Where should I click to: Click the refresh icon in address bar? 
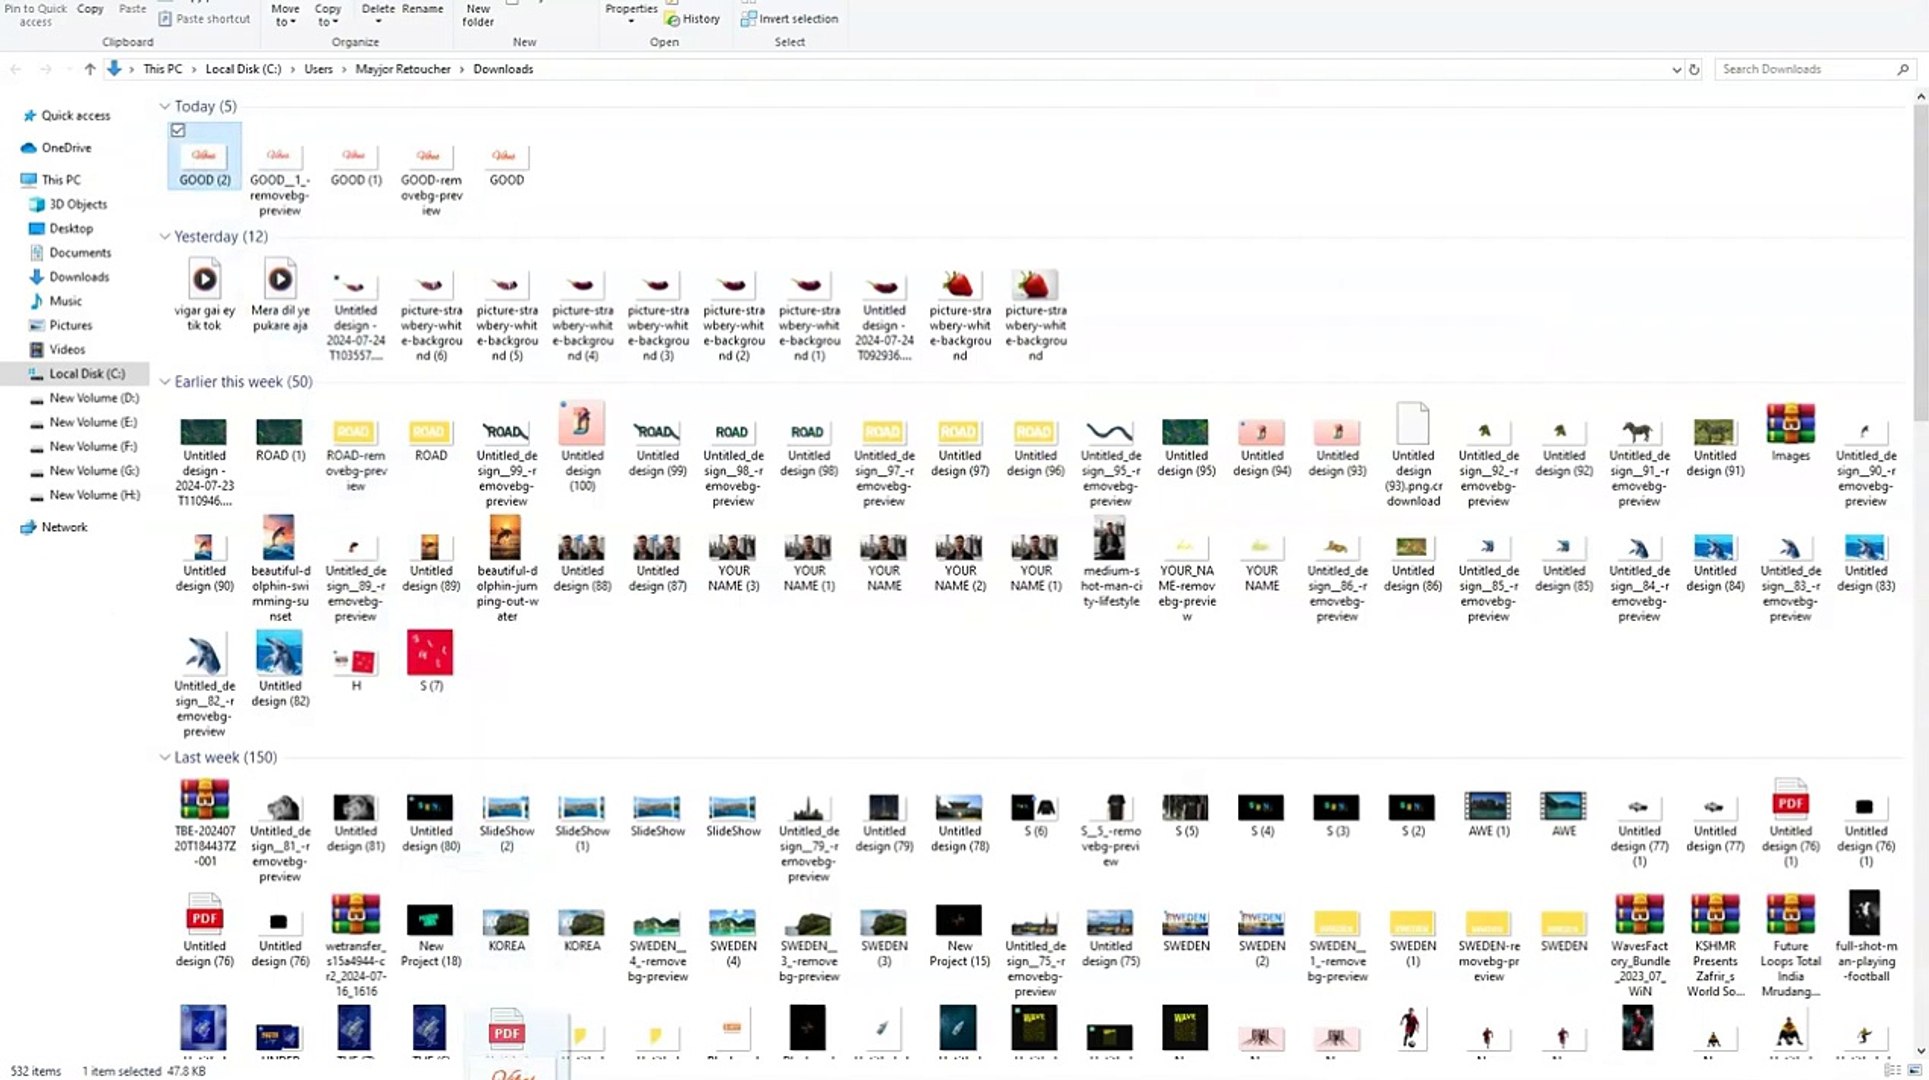pyautogui.click(x=1694, y=70)
